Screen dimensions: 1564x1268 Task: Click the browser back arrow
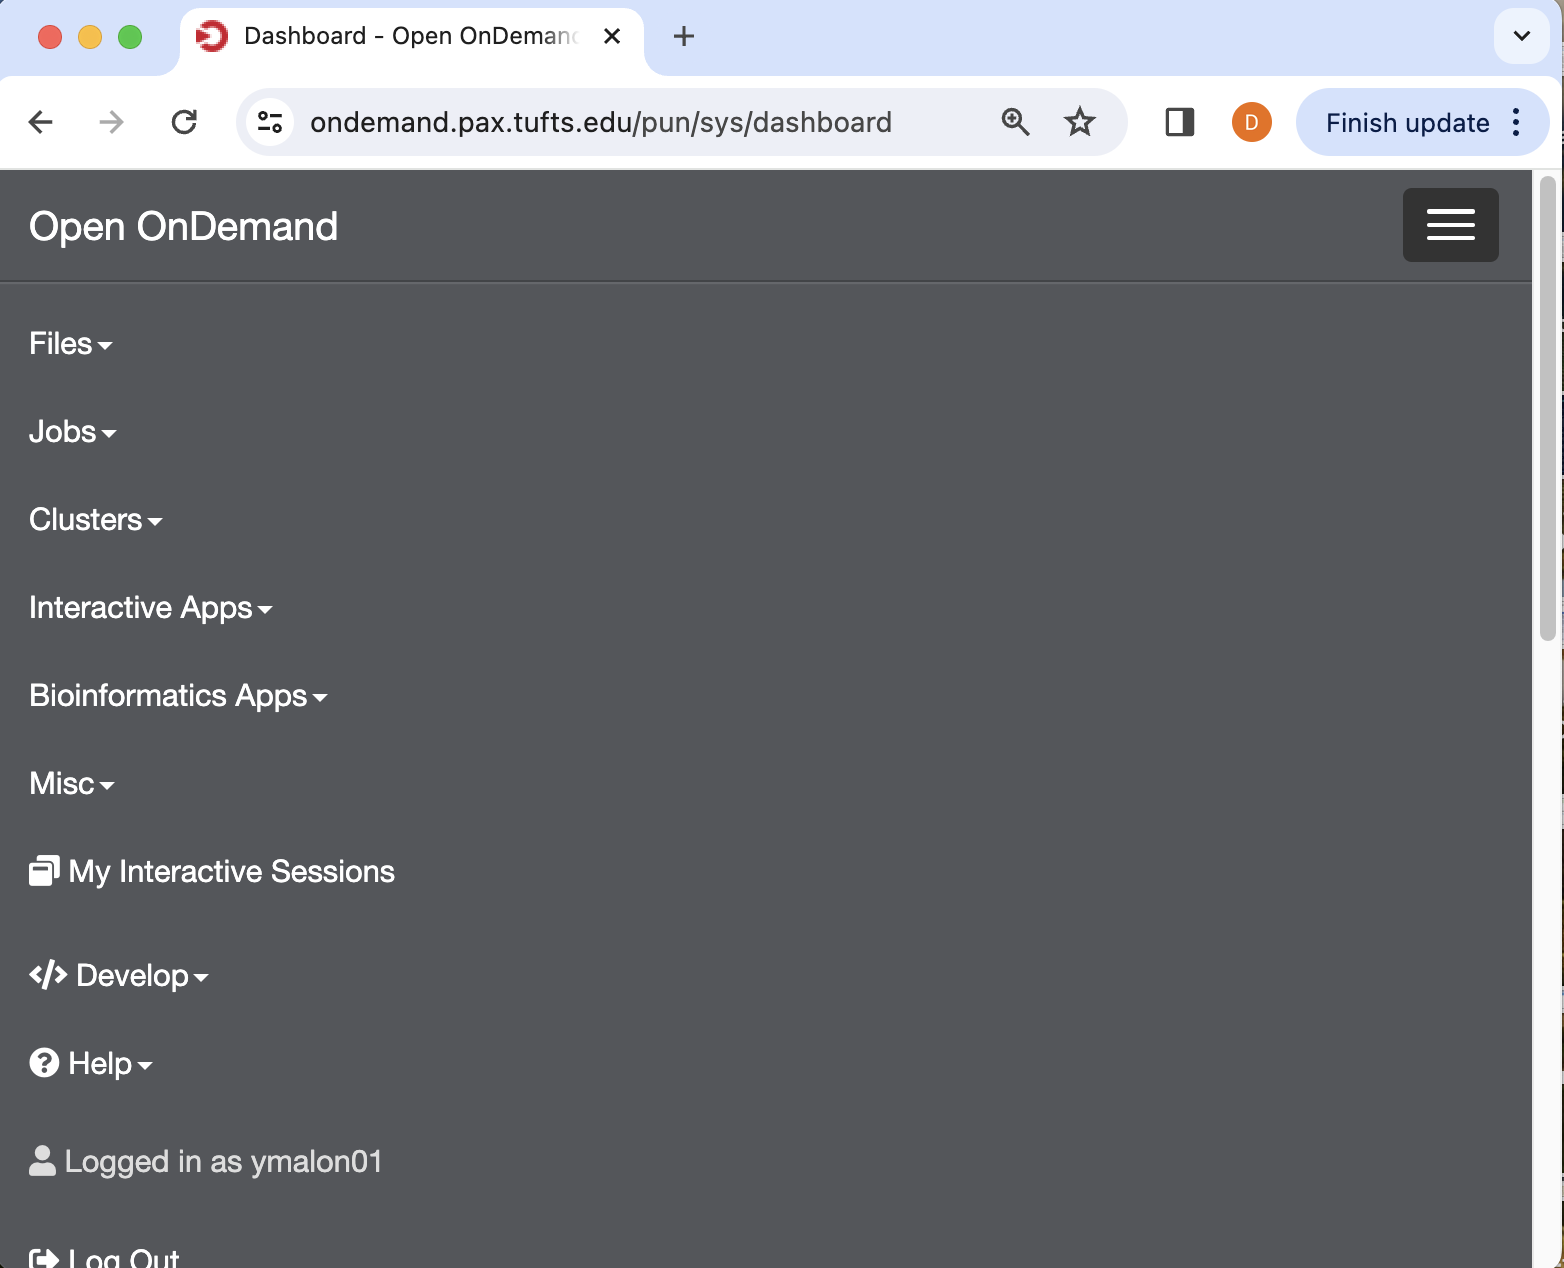coord(41,122)
